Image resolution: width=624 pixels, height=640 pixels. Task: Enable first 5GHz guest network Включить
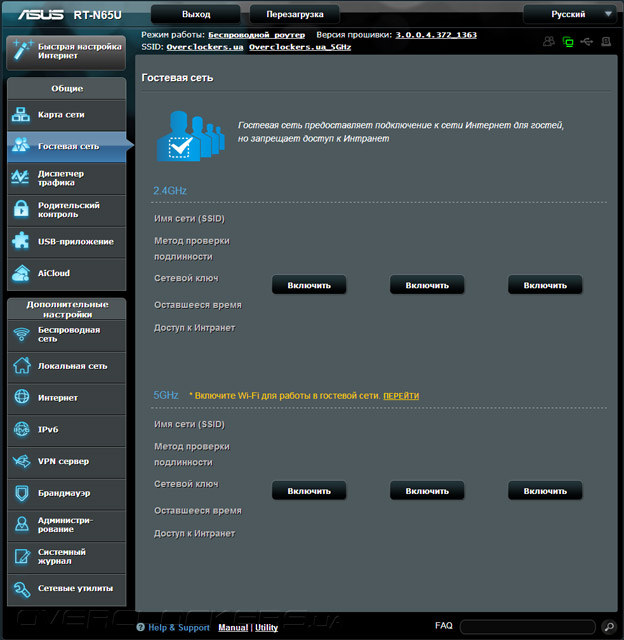(309, 491)
